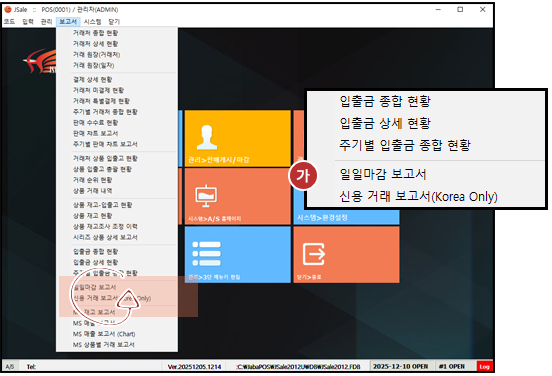Click the JSale app icon in title bar

8,9
